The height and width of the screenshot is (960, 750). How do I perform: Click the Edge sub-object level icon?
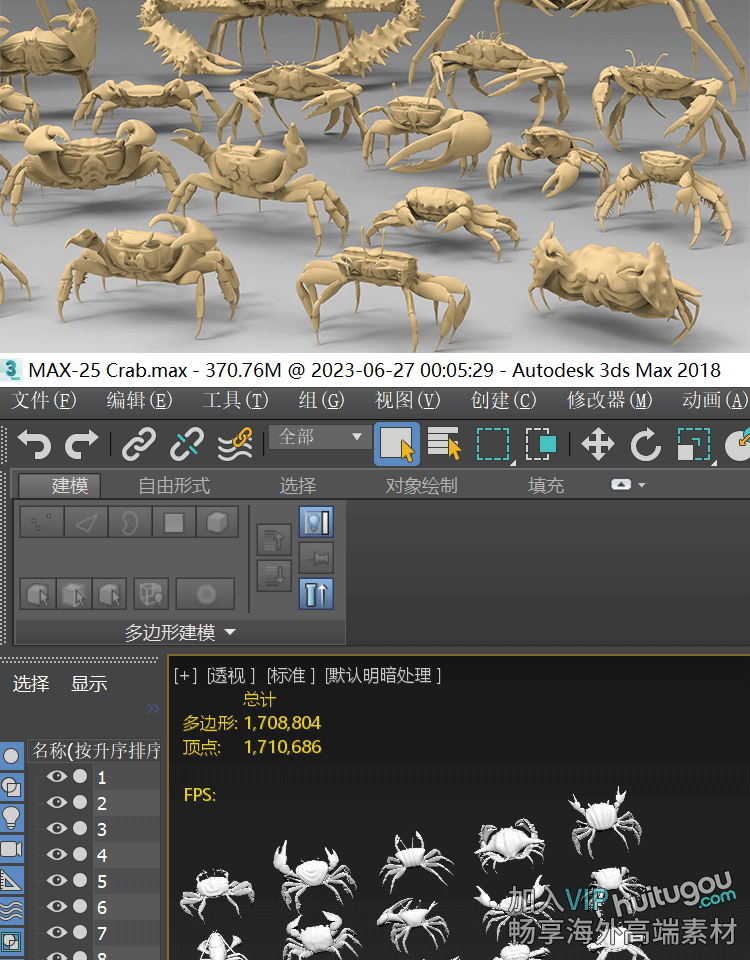click(x=86, y=522)
